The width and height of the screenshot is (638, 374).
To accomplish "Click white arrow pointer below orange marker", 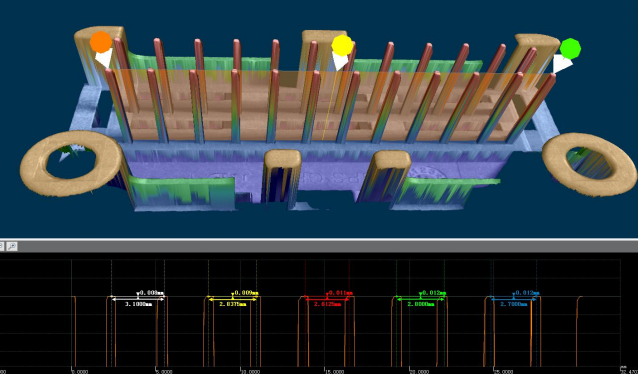I will click(104, 58).
